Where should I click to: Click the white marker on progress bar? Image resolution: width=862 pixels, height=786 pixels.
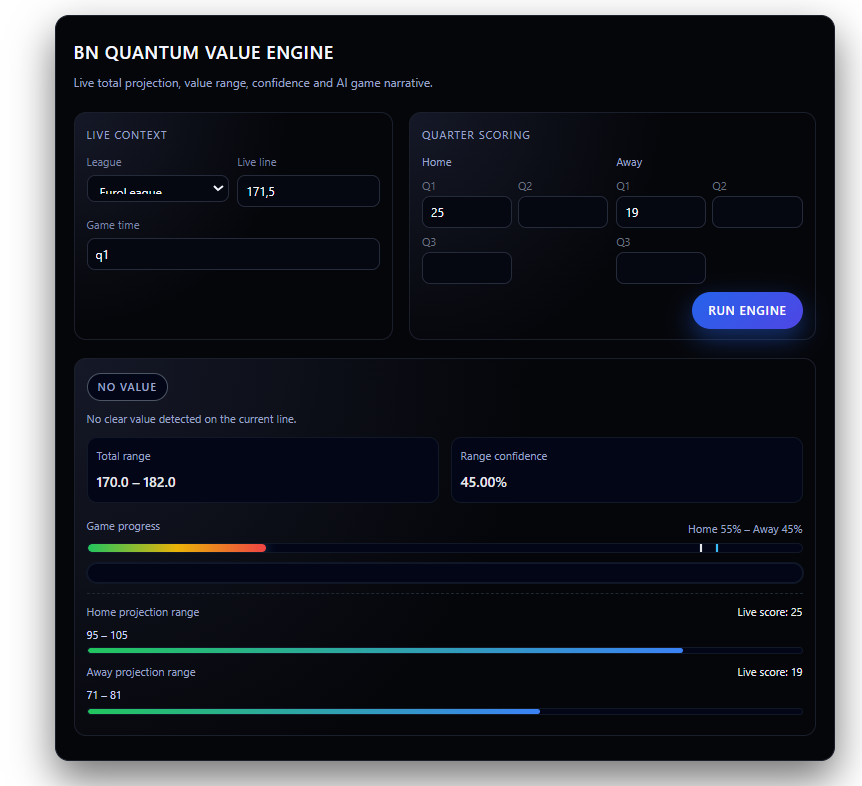point(701,548)
